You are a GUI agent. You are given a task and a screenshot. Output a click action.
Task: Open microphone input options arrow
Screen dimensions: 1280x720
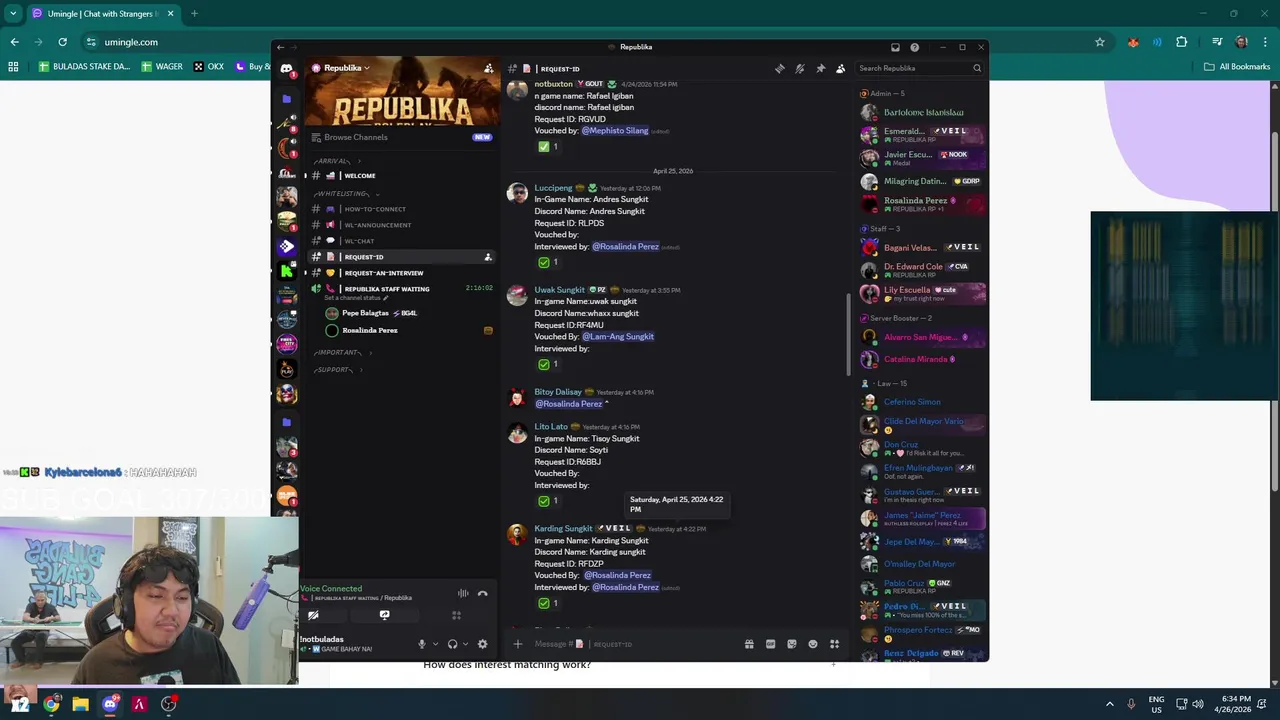point(434,644)
